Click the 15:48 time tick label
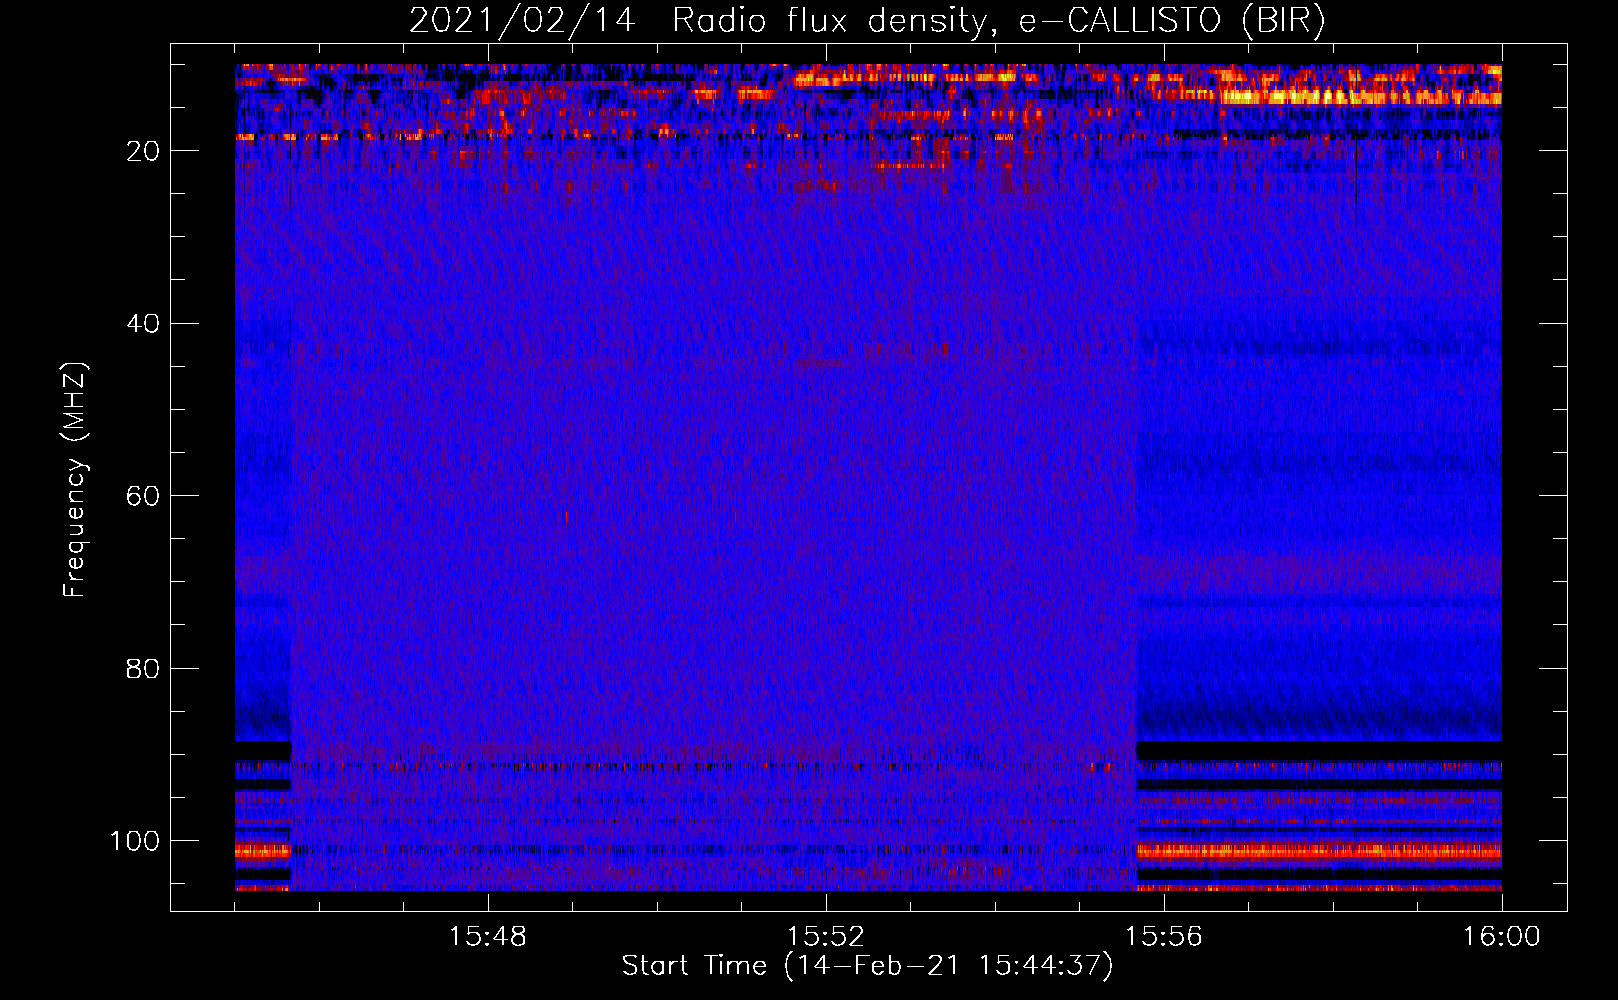The height and width of the screenshot is (1000, 1618). click(x=487, y=936)
